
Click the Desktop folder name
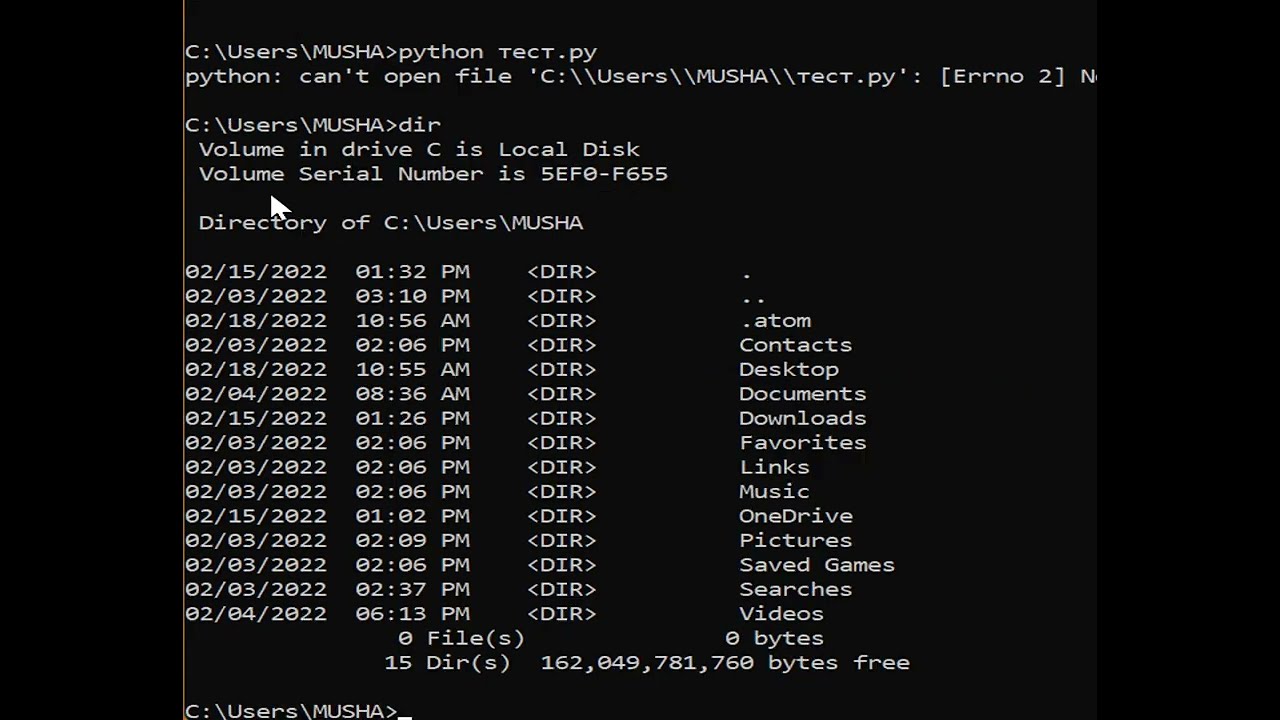coord(789,369)
